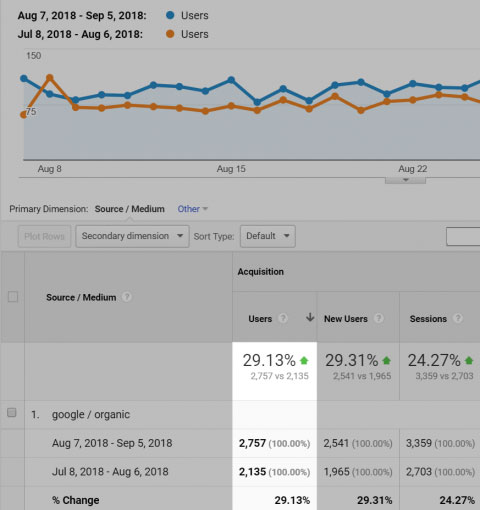
Task: Click the blue Users legend dot
Action: pos(170,15)
